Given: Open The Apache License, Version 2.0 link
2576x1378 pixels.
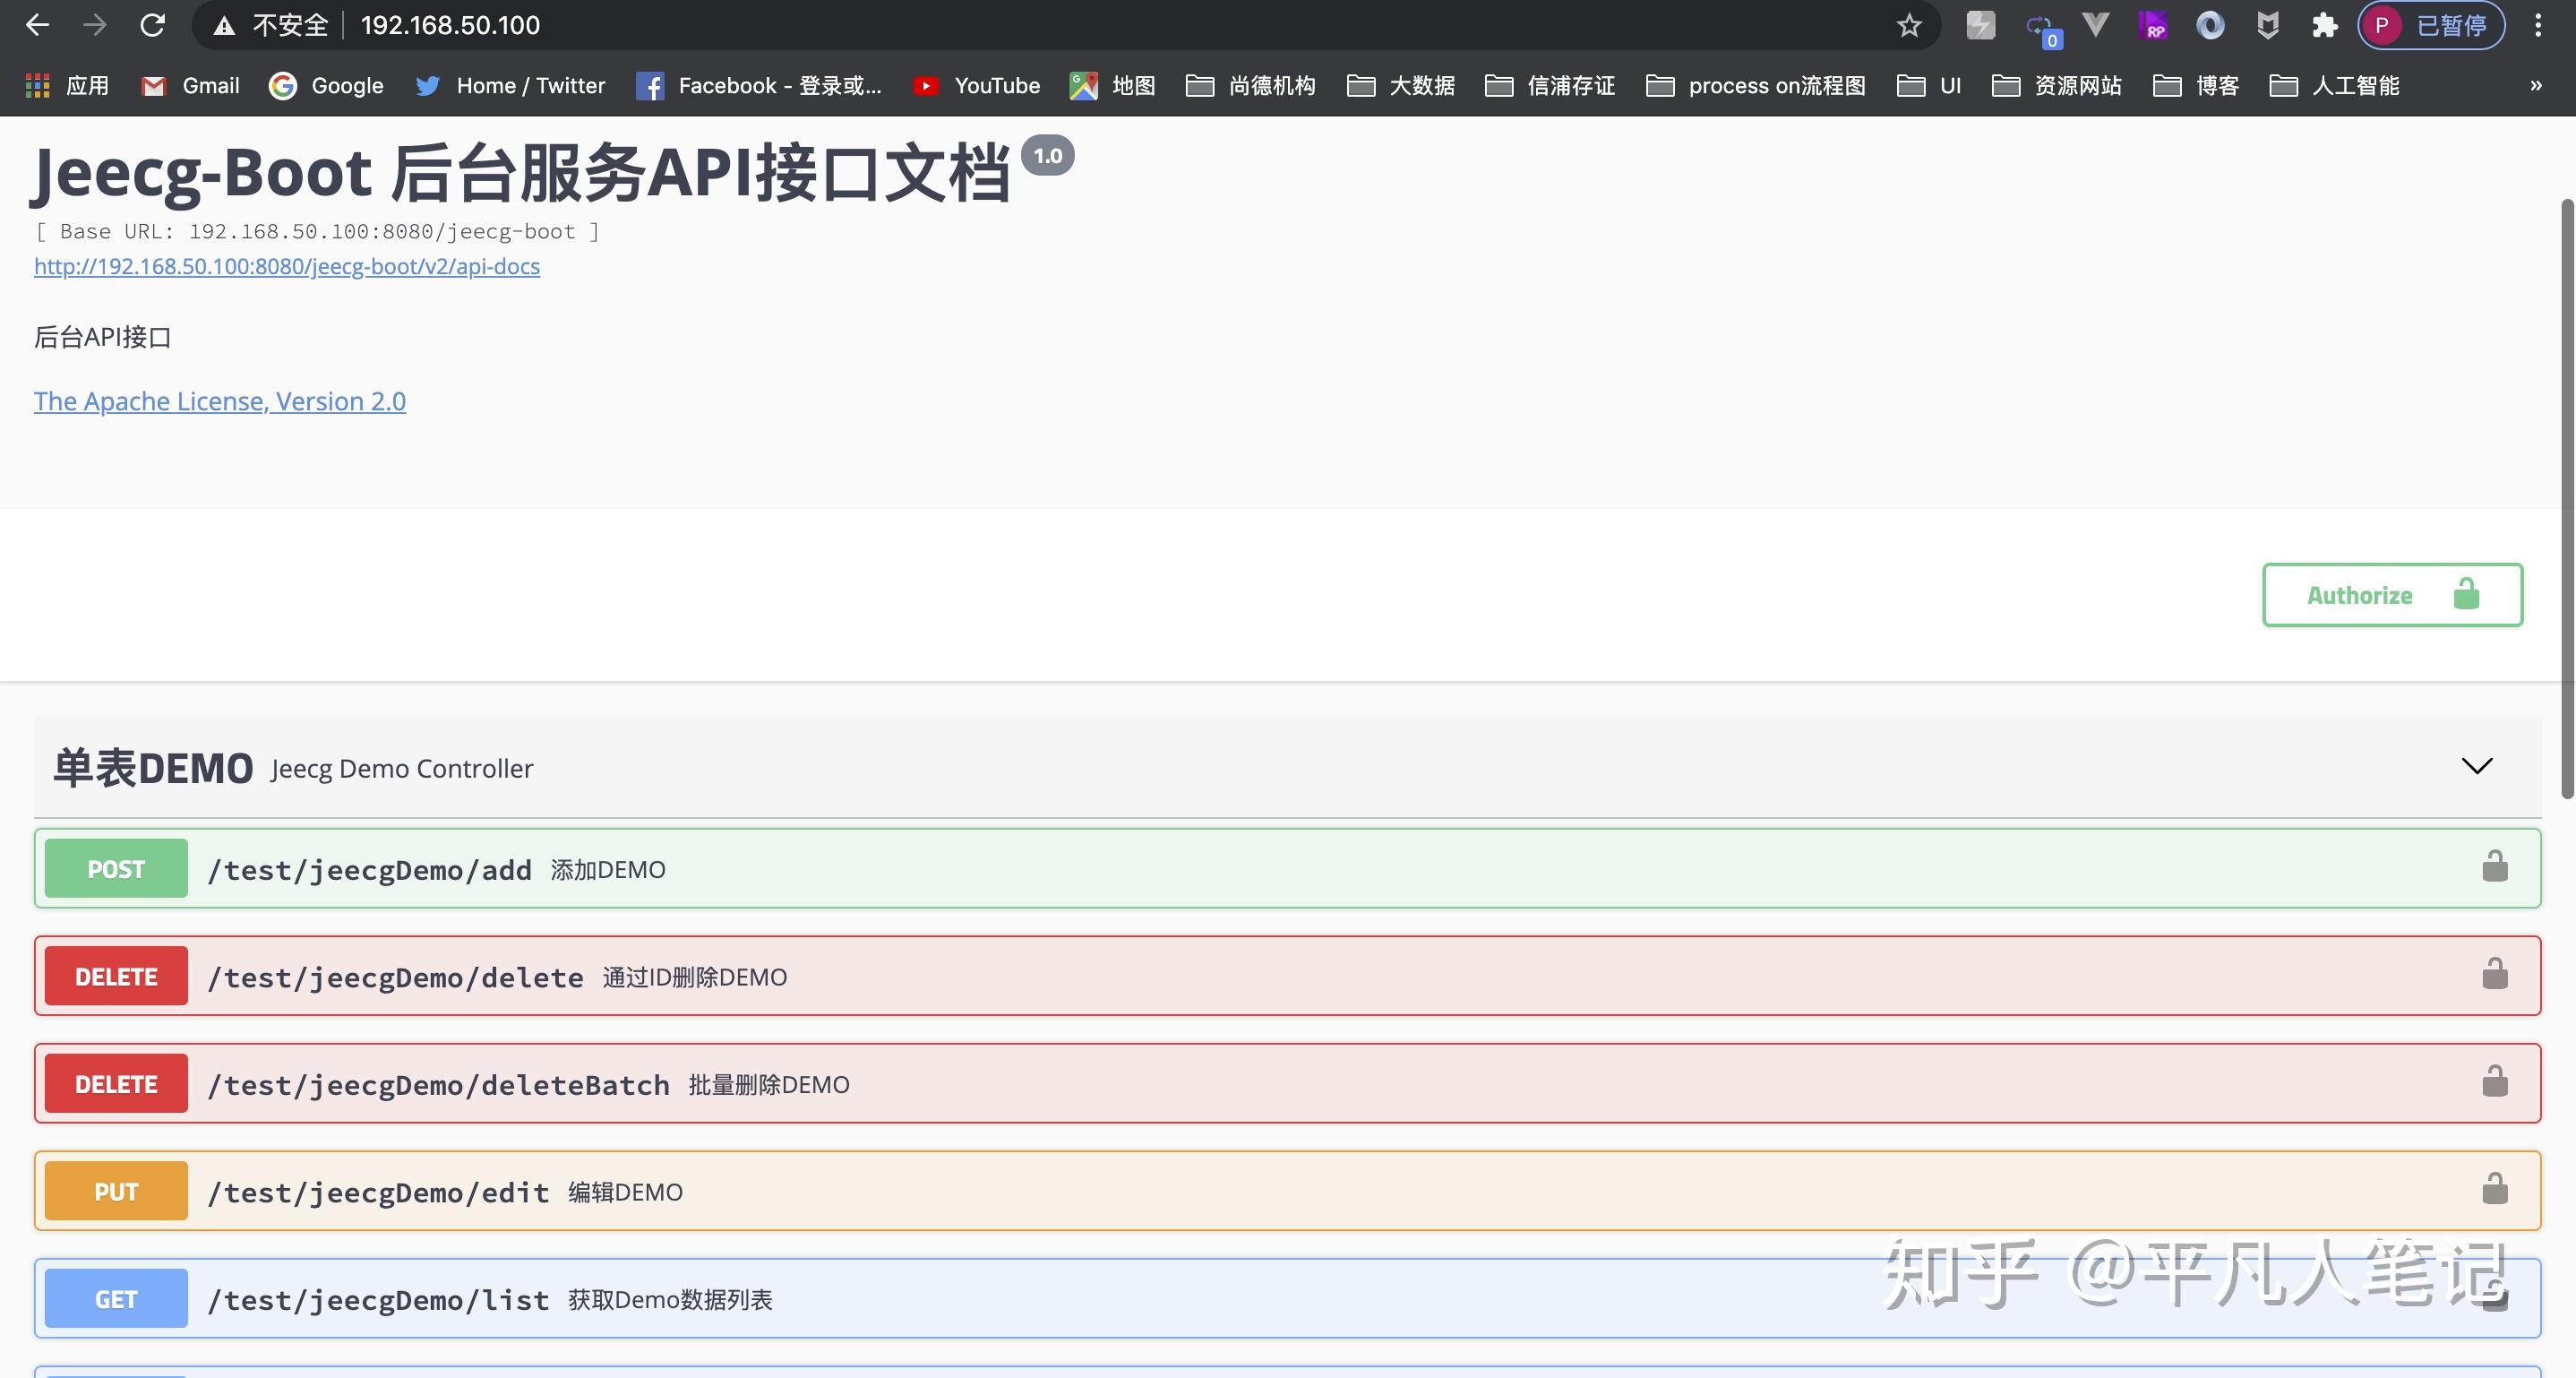Looking at the screenshot, I should click(x=219, y=401).
